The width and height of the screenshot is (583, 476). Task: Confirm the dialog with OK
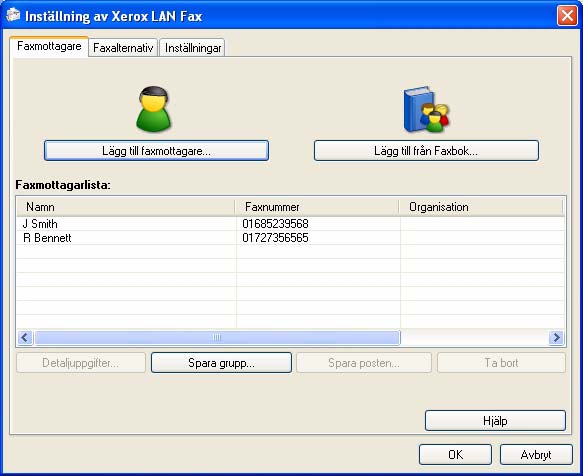[x=455, y=454]
